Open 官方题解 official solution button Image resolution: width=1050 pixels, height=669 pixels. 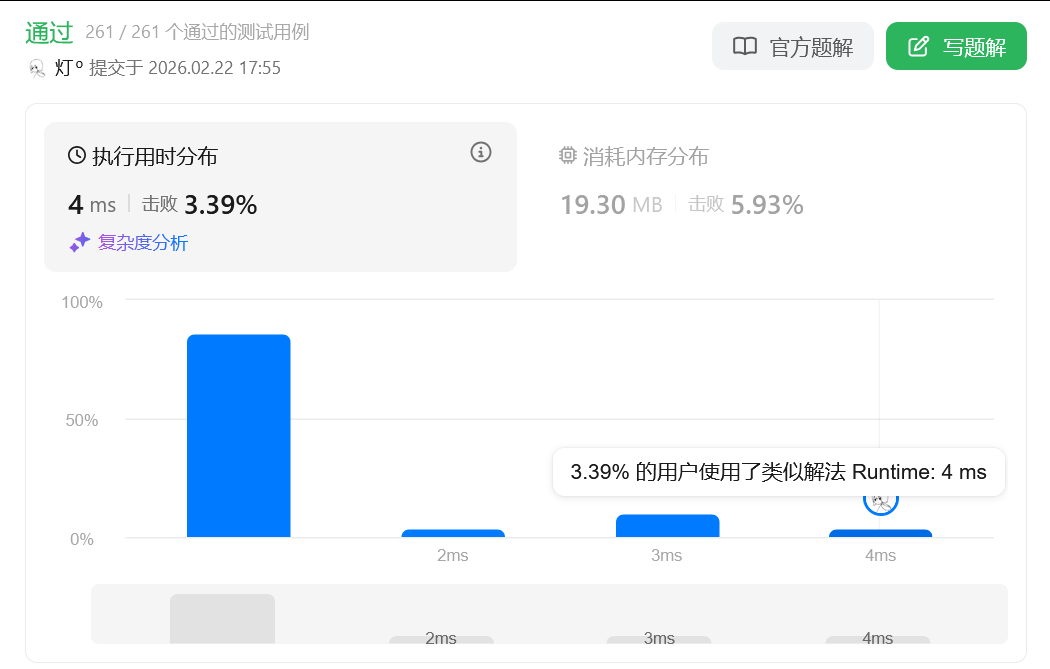point(792,47)
